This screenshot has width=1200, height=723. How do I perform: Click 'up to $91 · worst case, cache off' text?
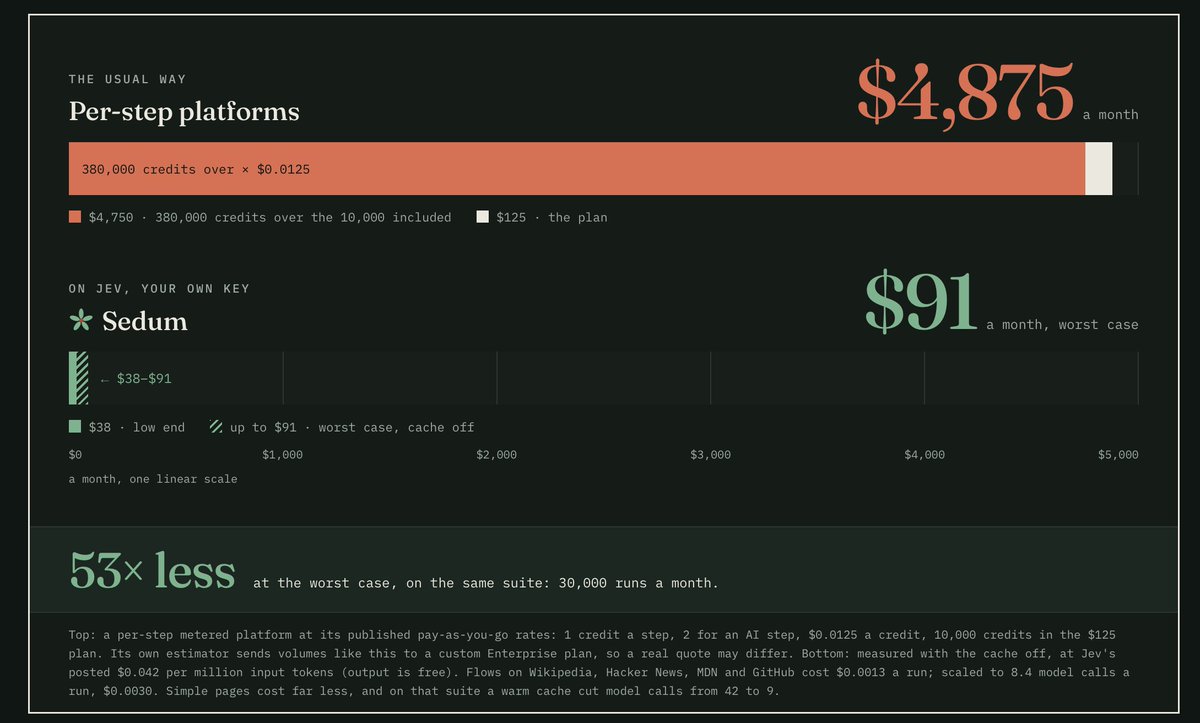(352, 427)
